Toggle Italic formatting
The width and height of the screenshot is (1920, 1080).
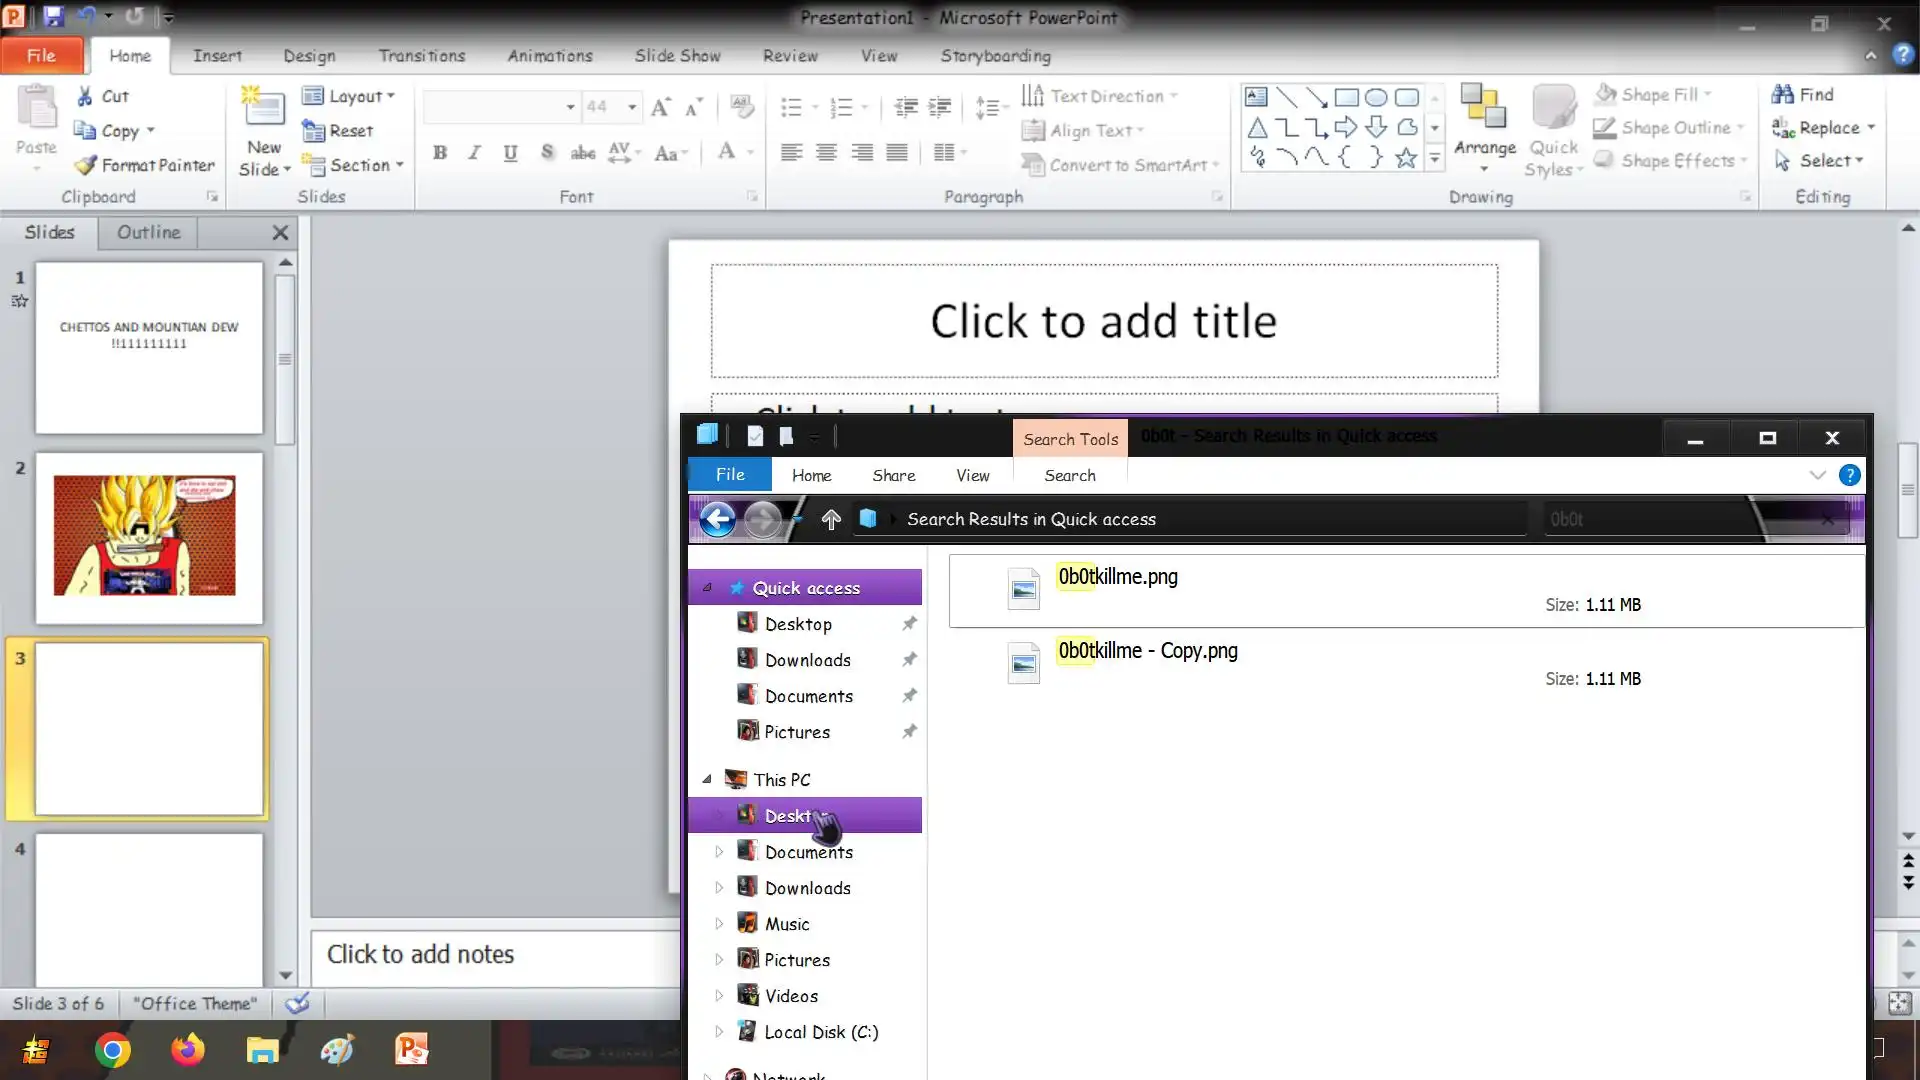pyautogui.click(x=474, y=152)
